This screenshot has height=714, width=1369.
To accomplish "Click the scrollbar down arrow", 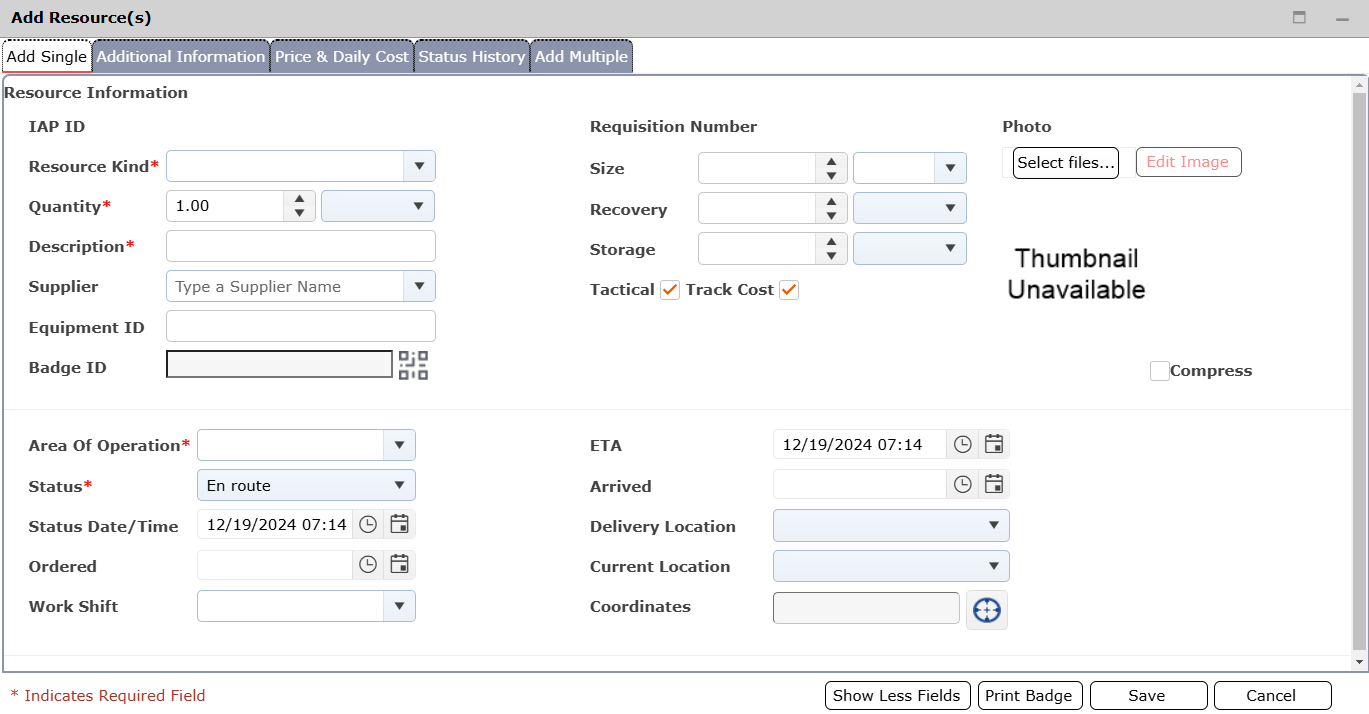I will click(1358, 662).
